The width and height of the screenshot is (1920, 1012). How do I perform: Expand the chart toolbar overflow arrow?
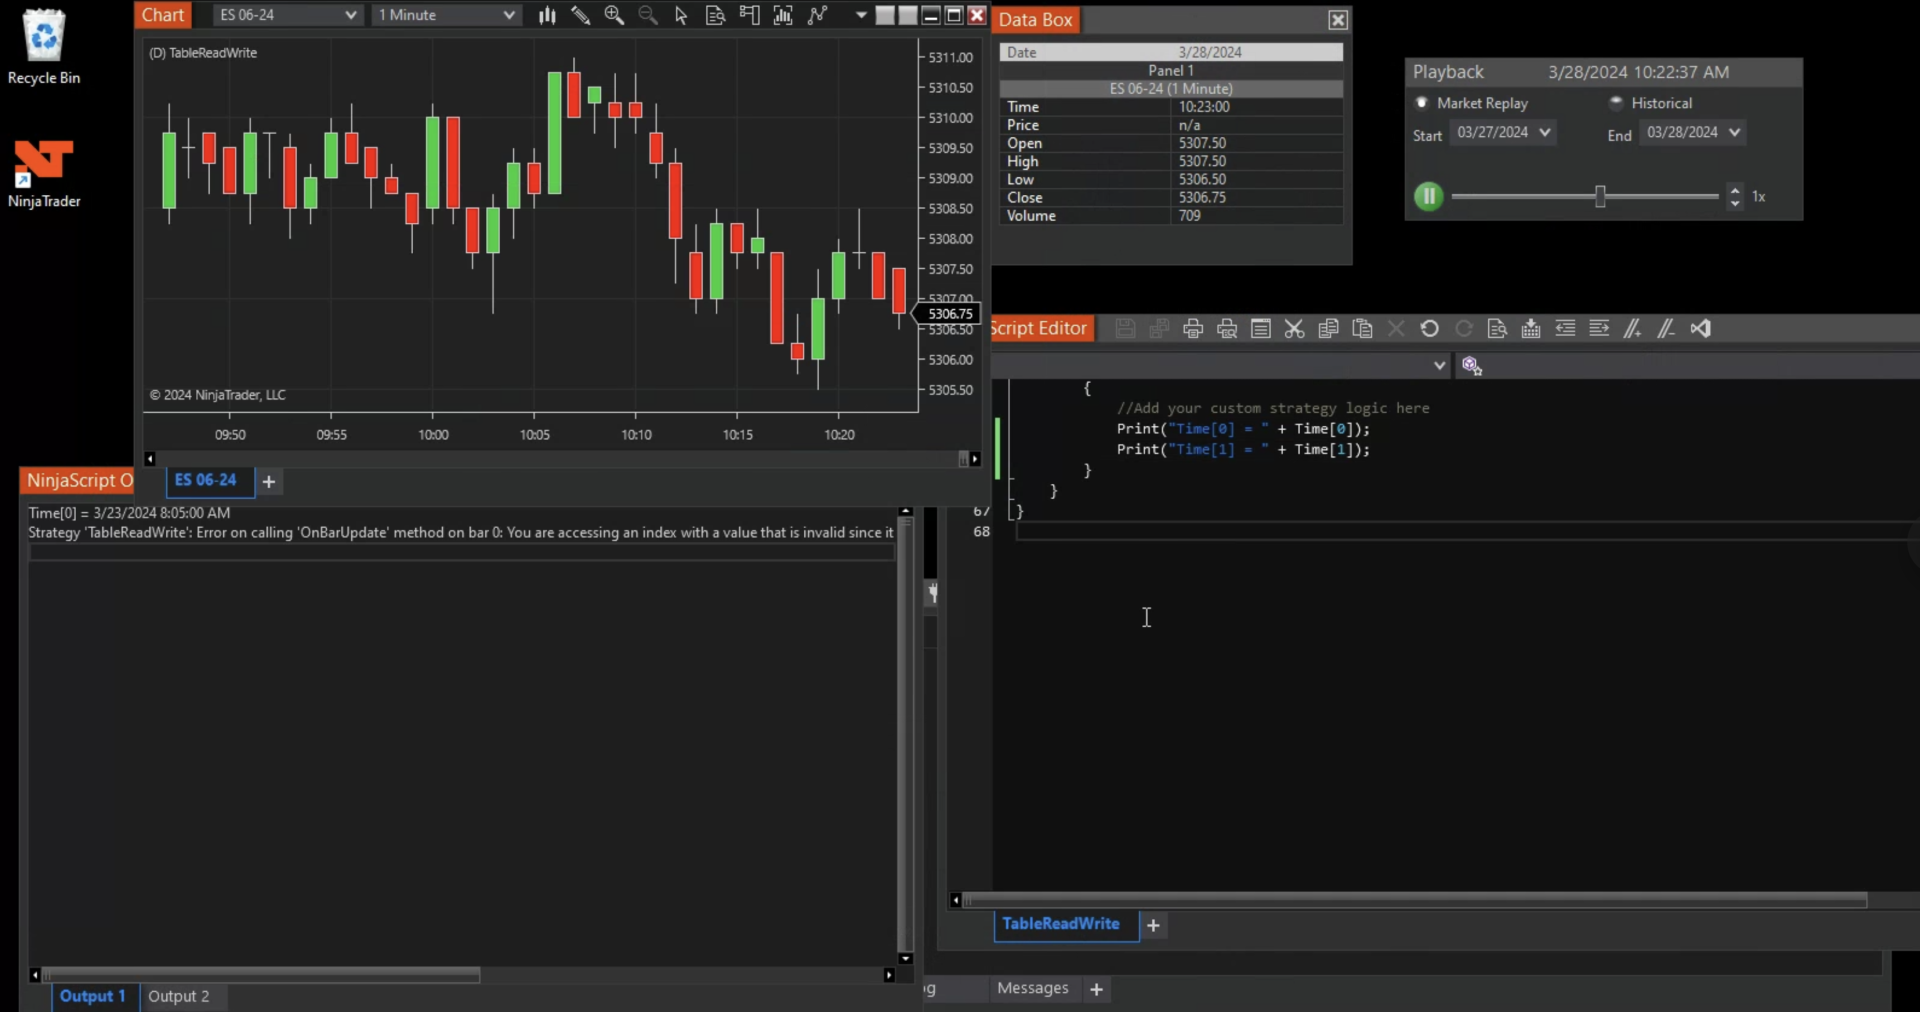coord(861,15)
